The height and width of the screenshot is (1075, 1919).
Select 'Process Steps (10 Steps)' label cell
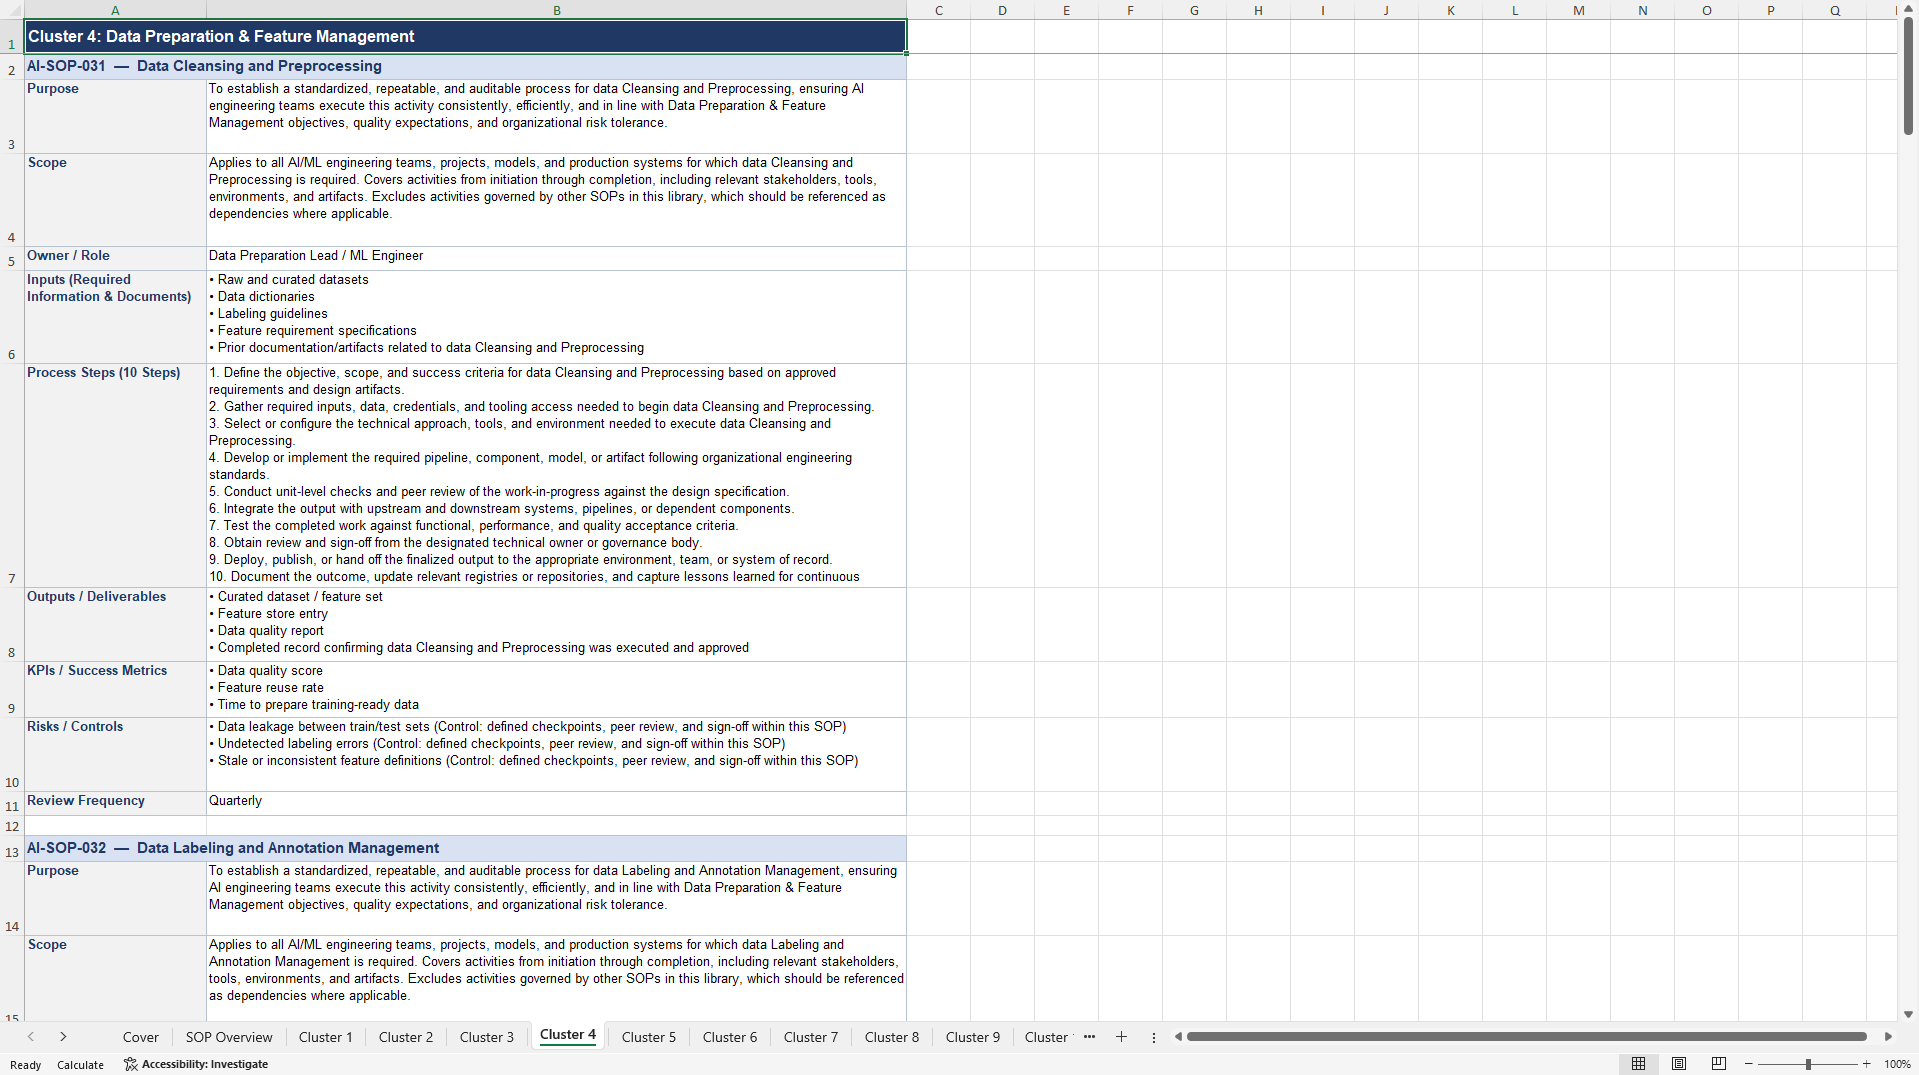pyautogui.click(x=115, y=475)
